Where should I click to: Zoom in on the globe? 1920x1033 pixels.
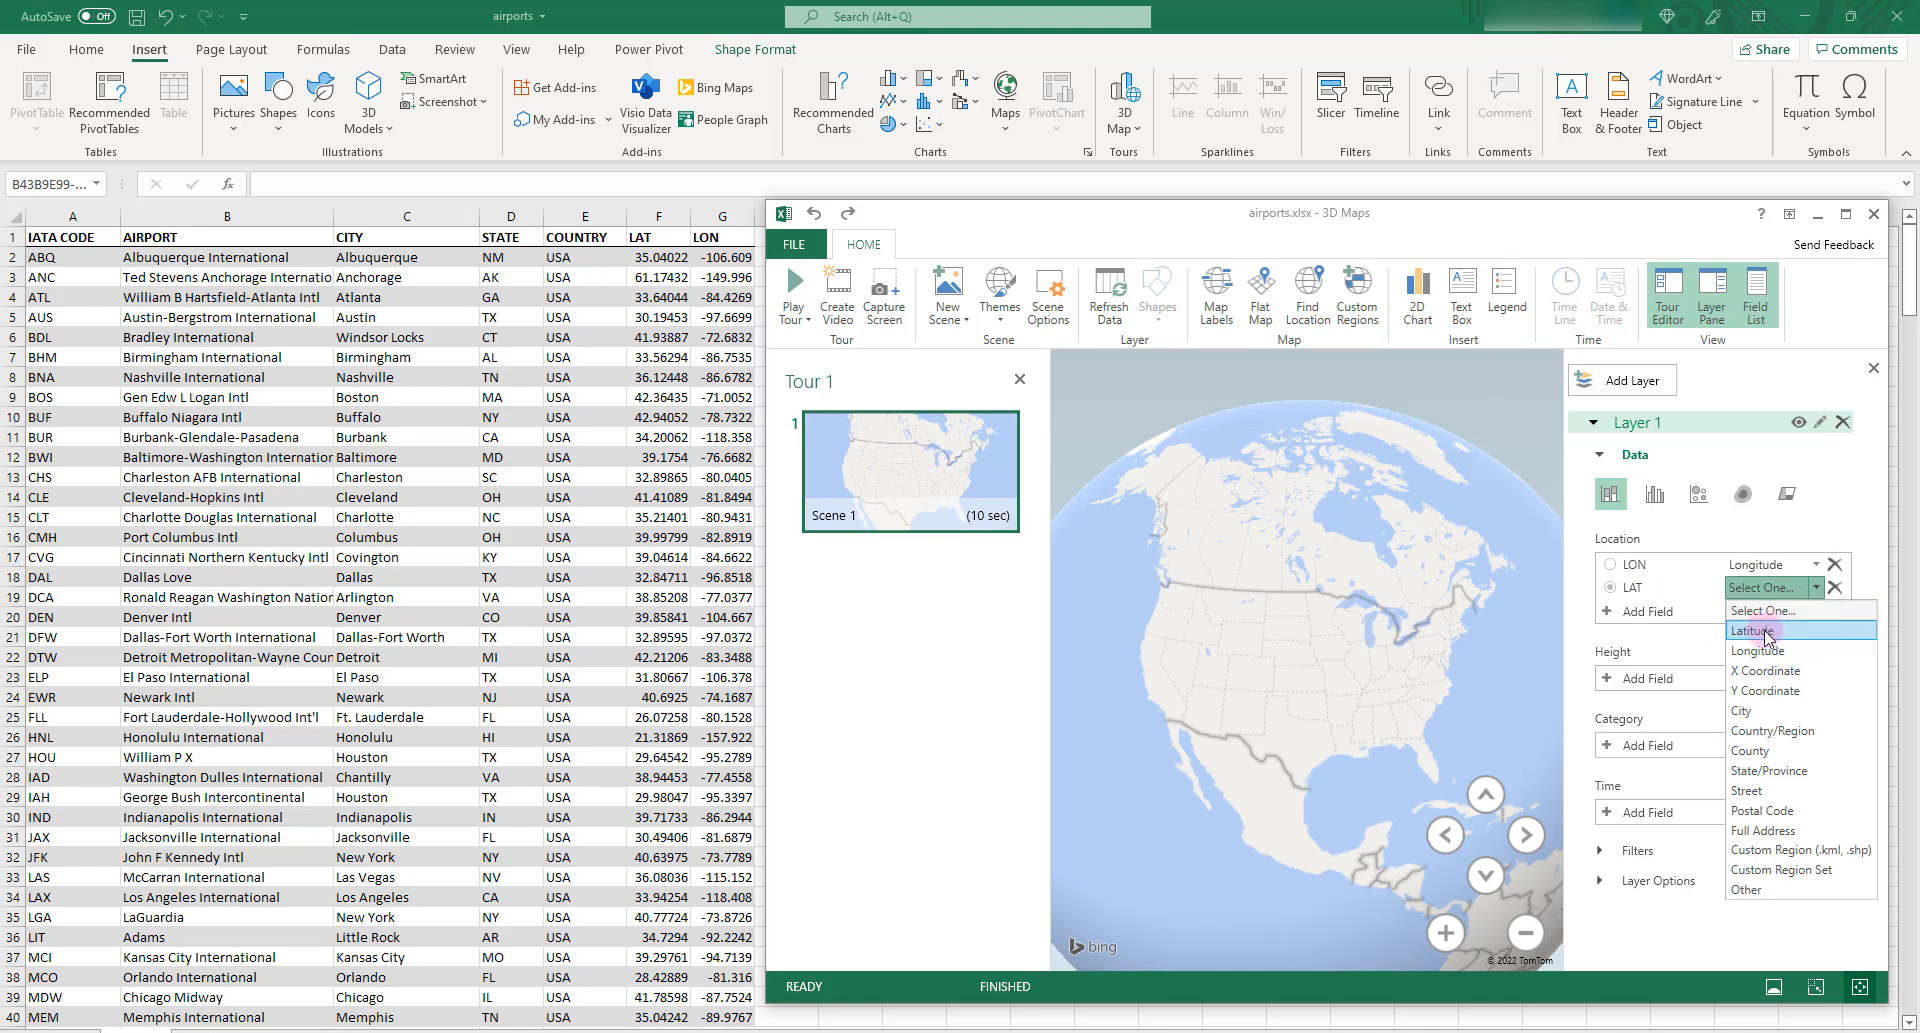pyautogui.click(x=1446, y=933)
